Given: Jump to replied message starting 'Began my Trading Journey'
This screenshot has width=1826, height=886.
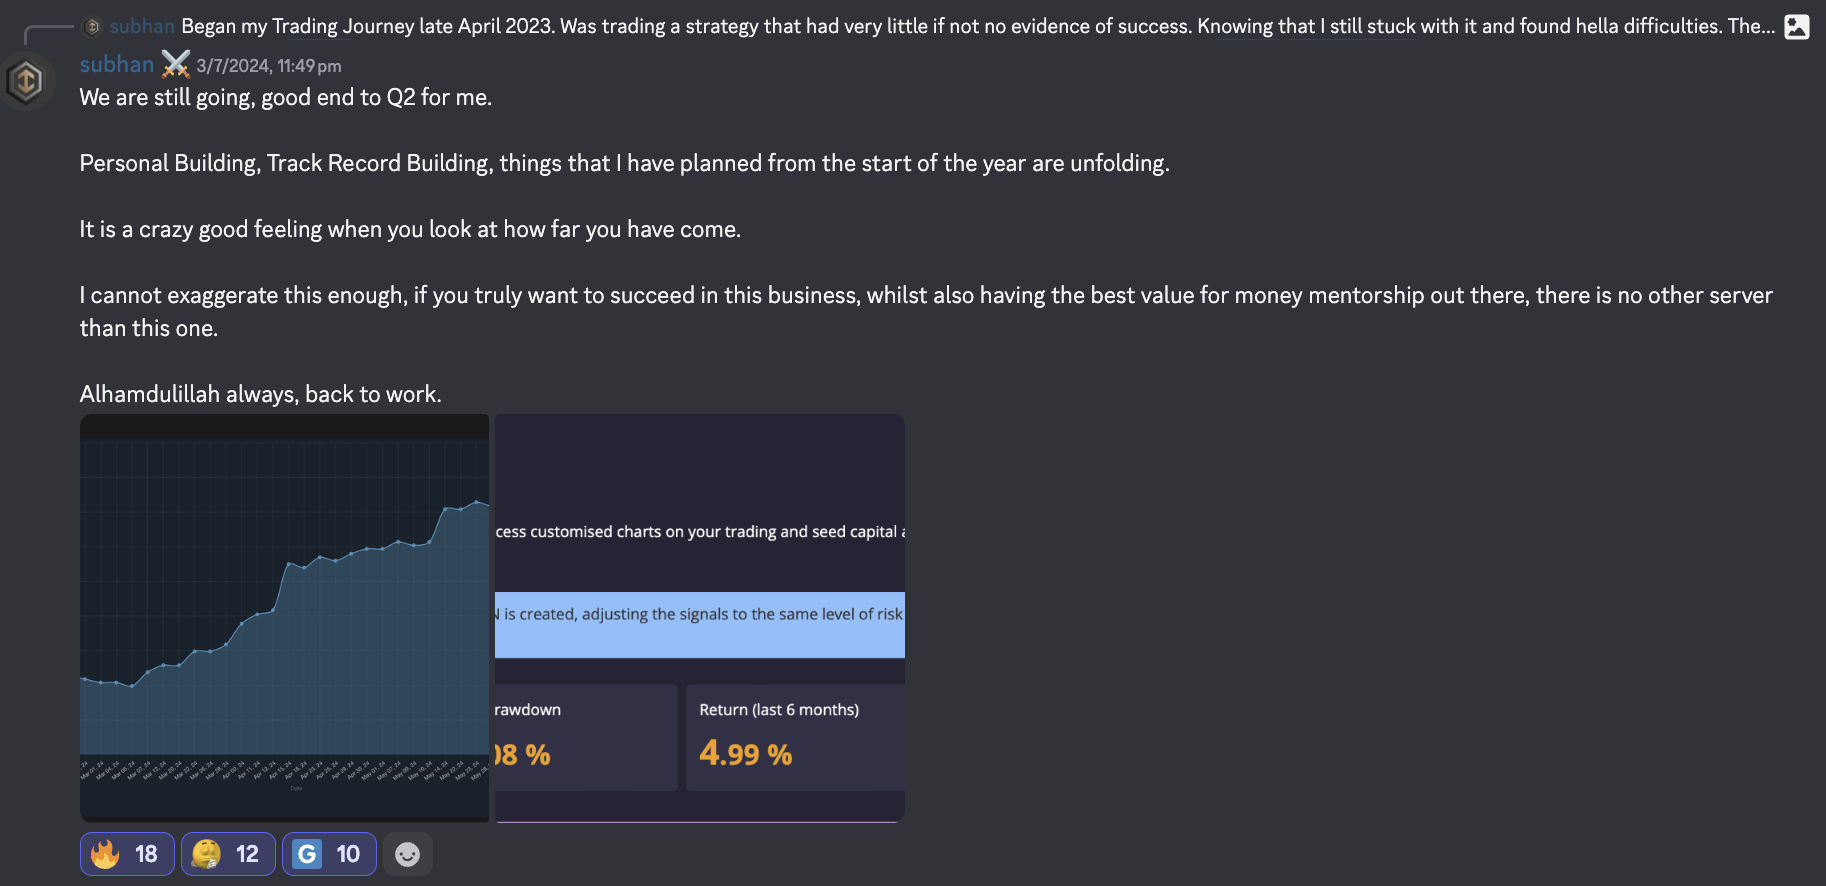Looking at the screenshot, I should (x=978, y=27).
